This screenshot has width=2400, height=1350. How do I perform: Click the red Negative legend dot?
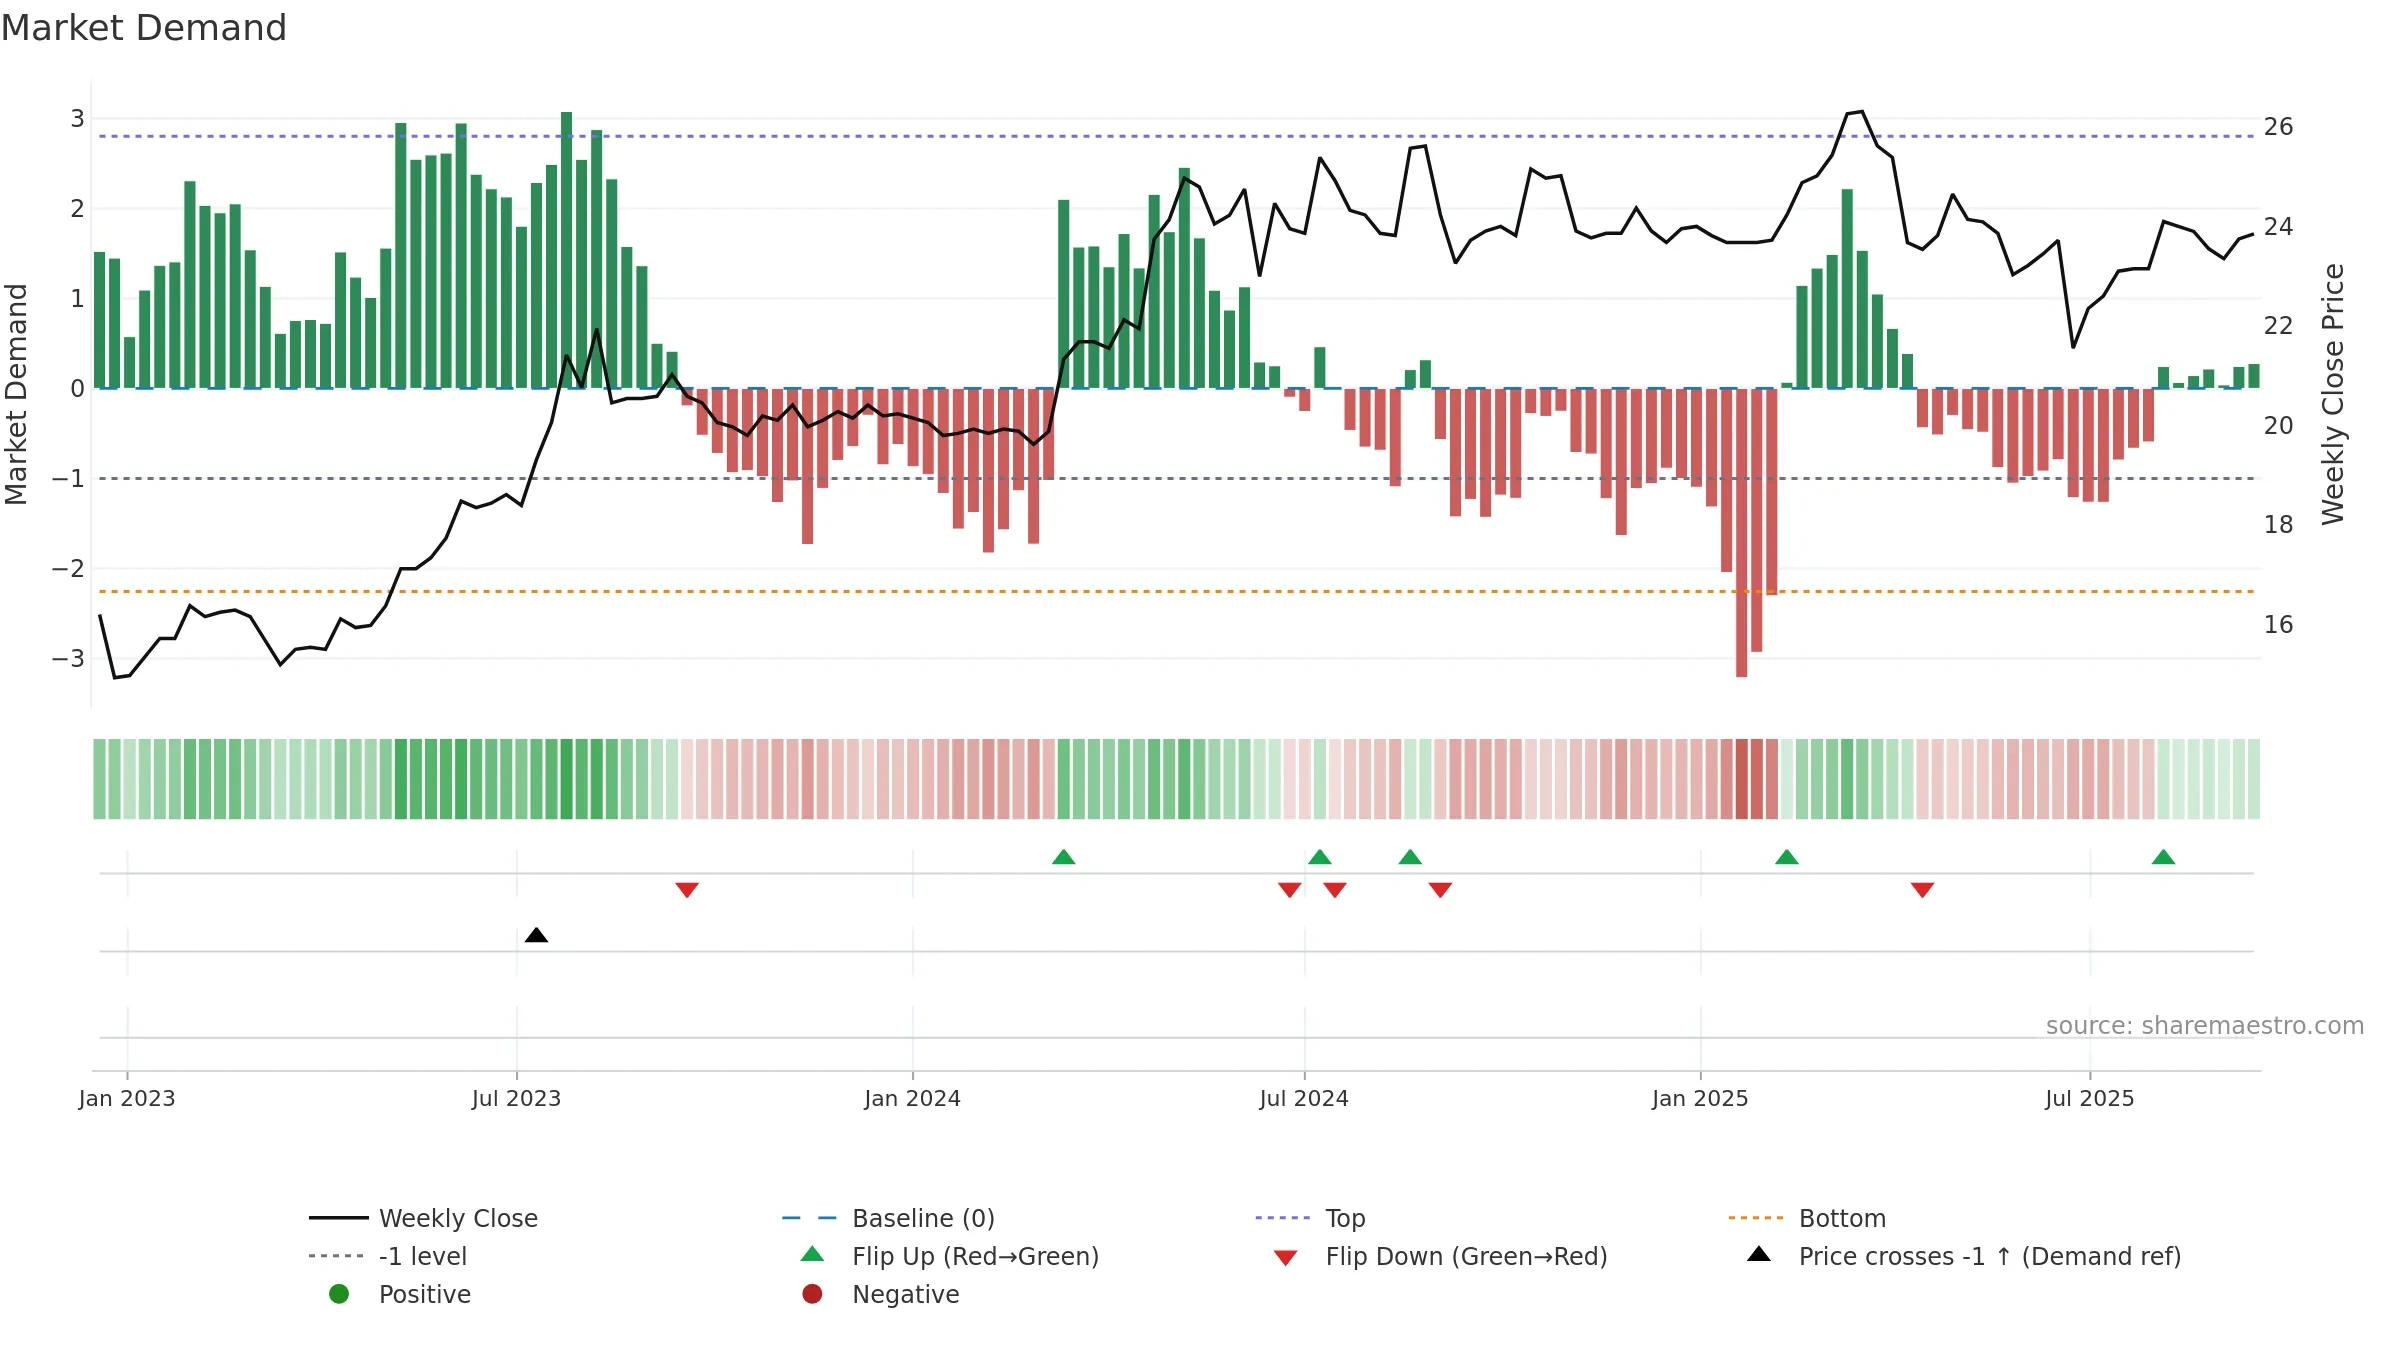pos(812,1294)
